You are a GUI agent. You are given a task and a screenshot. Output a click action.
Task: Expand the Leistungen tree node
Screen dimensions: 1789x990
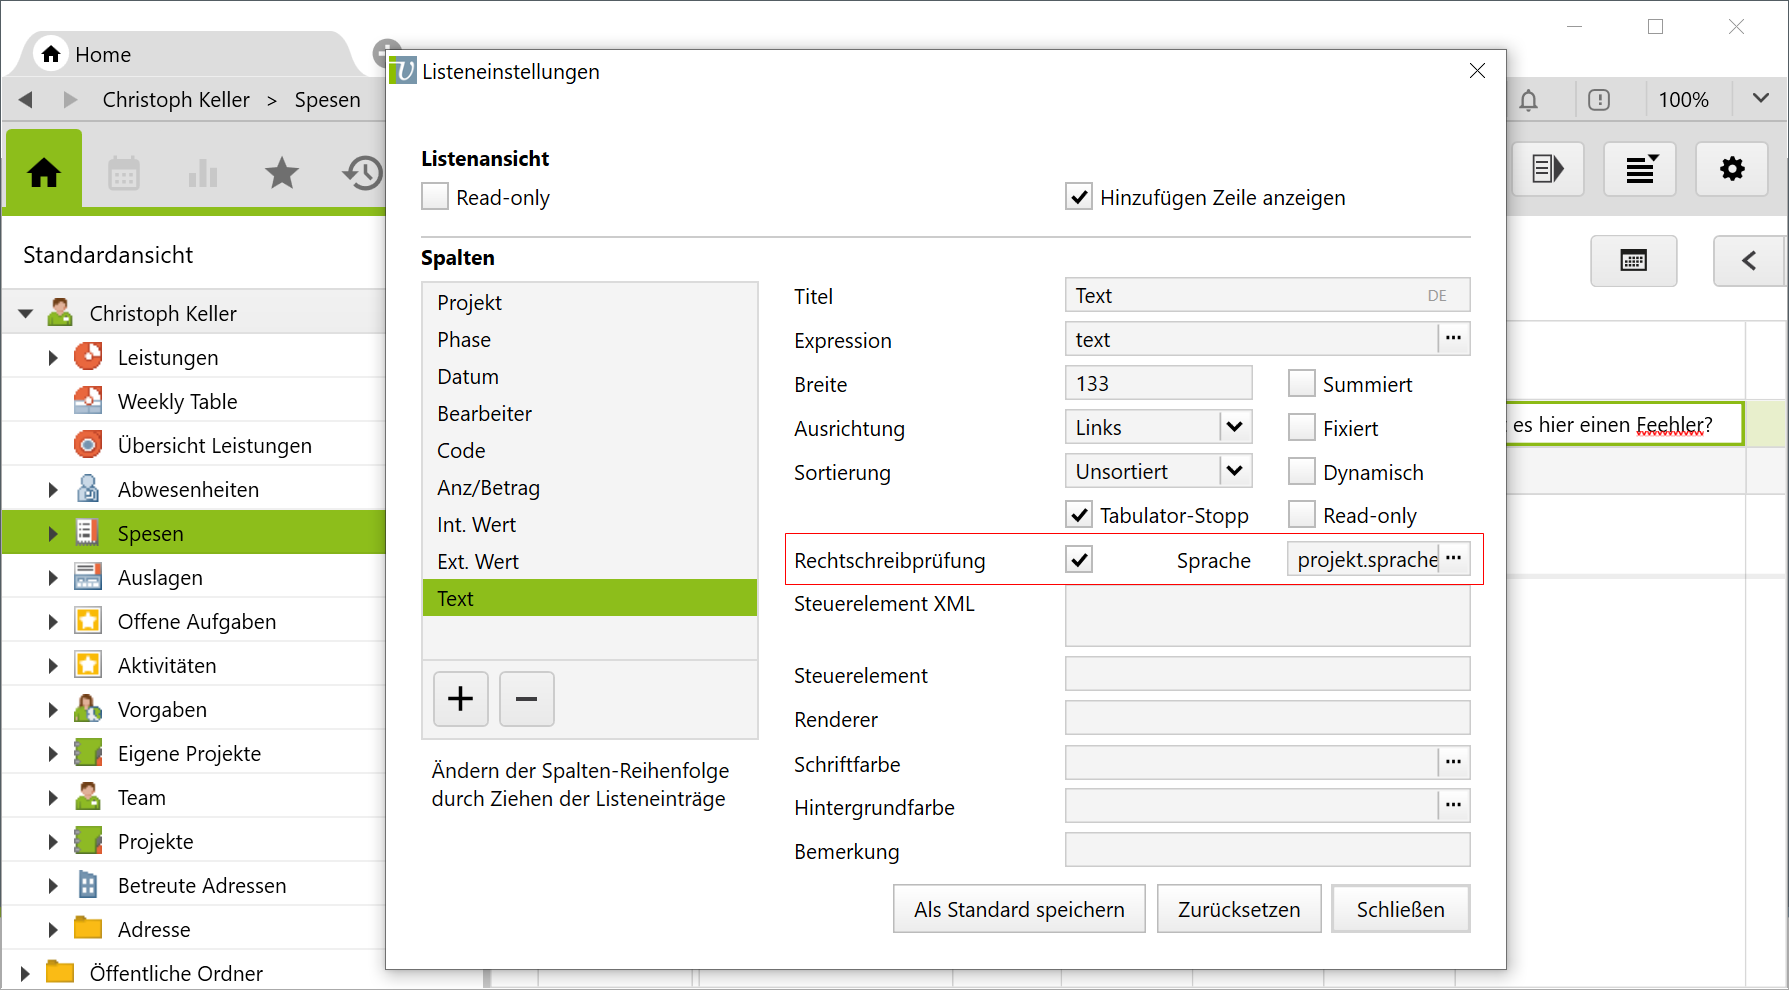coord(53,358)
